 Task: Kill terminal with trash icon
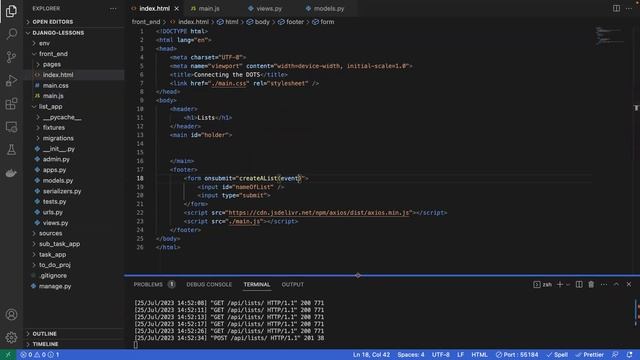pos(591,284)
